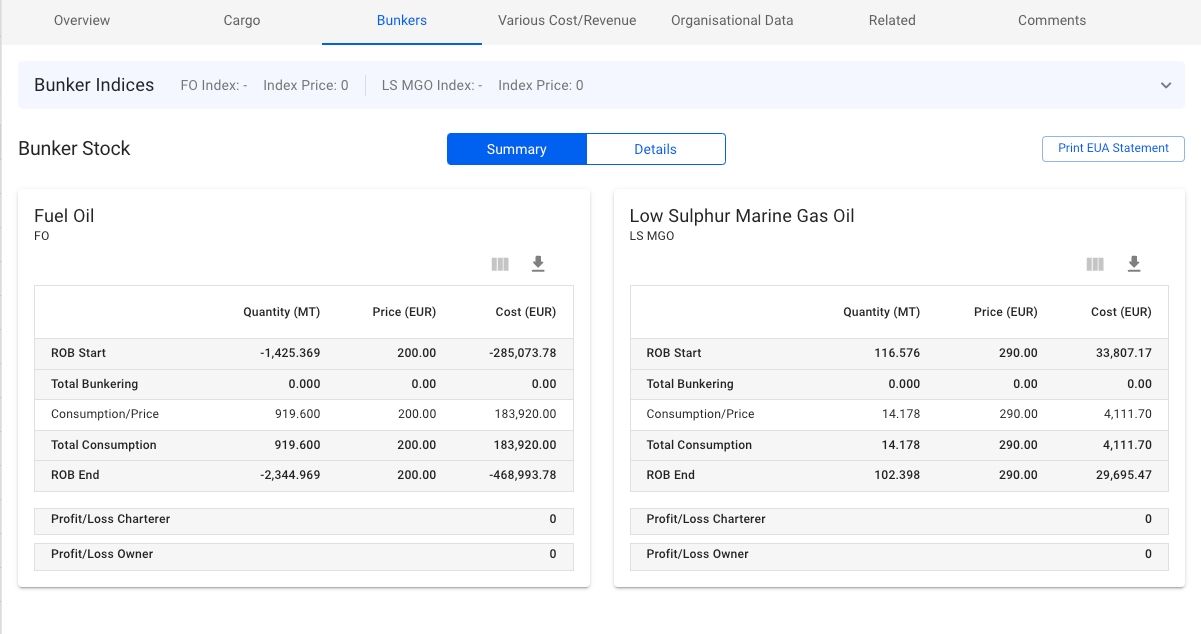Expand the Bunker Indices panel
This screenshot has width=1201, height=634.
[1165, 86]
